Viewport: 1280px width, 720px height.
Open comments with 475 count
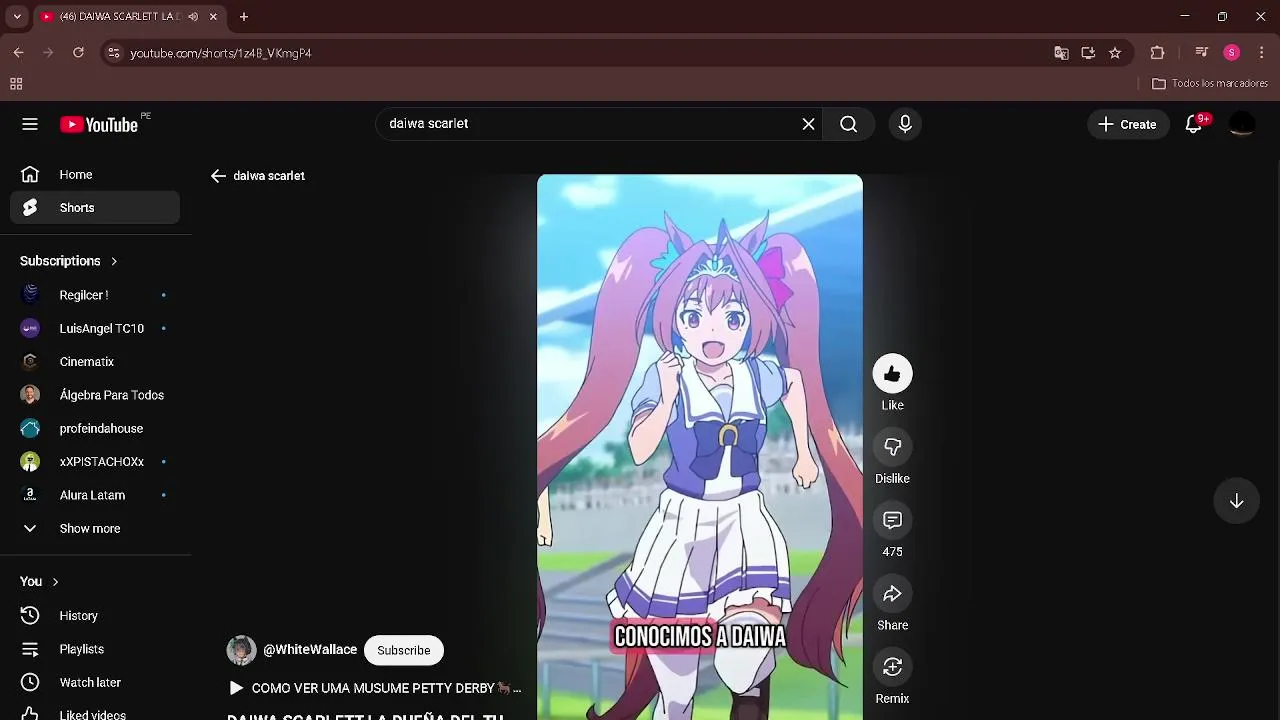pyautogui.click(x=892, y=520)
